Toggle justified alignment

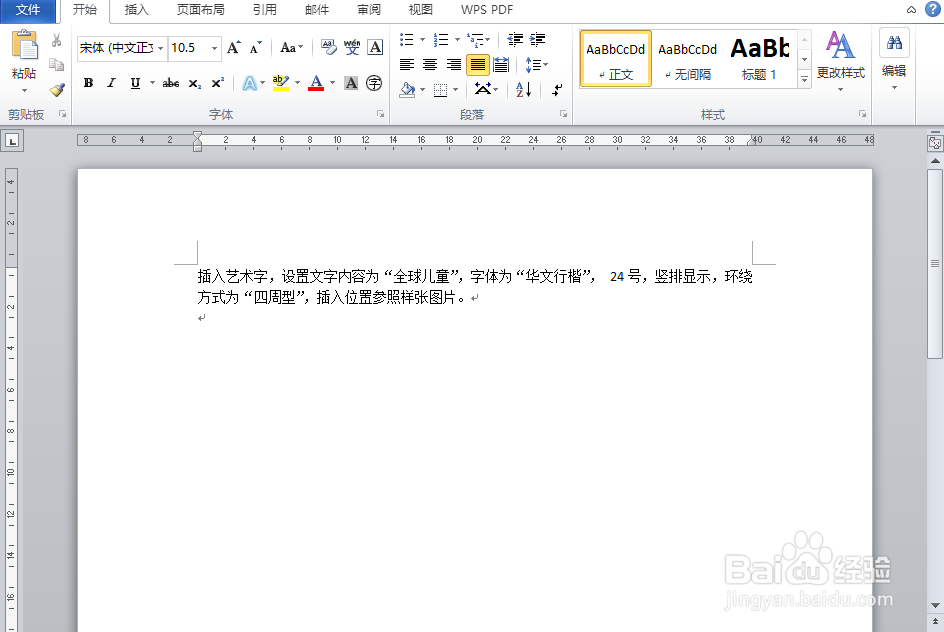pos(475,65)
